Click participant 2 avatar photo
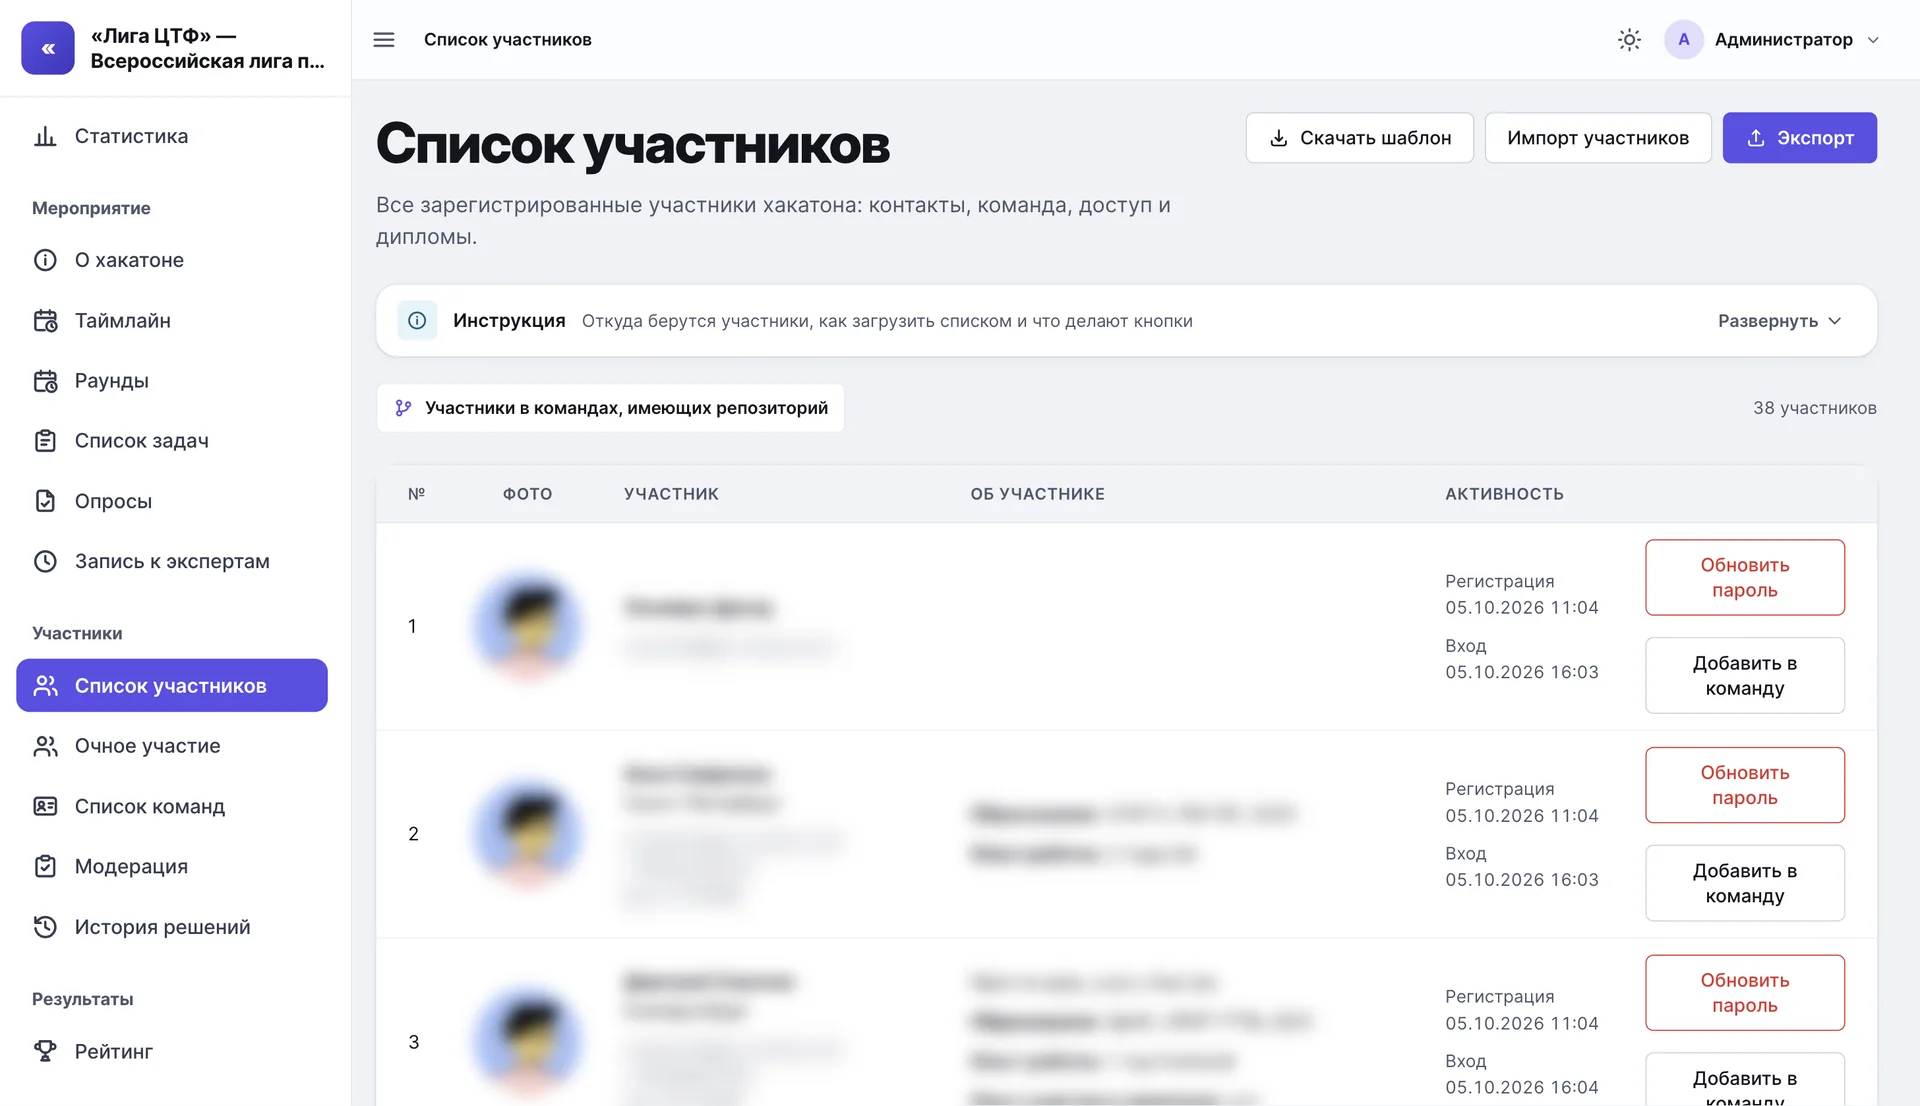The width and height of the screenshot is (1920, 1106). (x=528, y=834)
